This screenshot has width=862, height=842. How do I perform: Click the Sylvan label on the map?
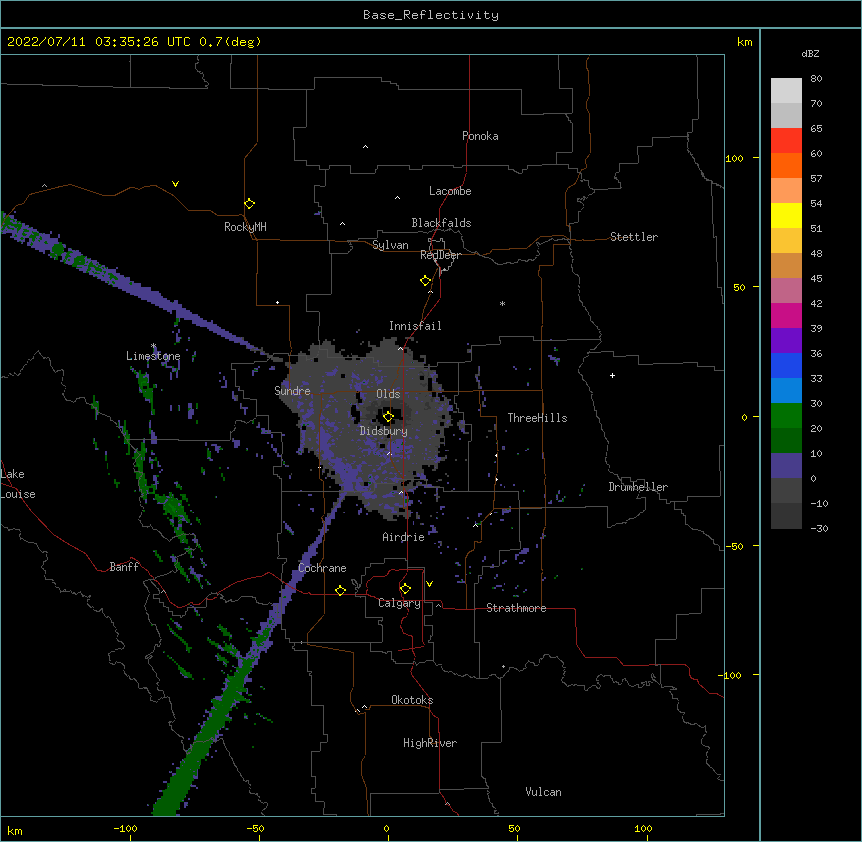click(x=390, y=245)
